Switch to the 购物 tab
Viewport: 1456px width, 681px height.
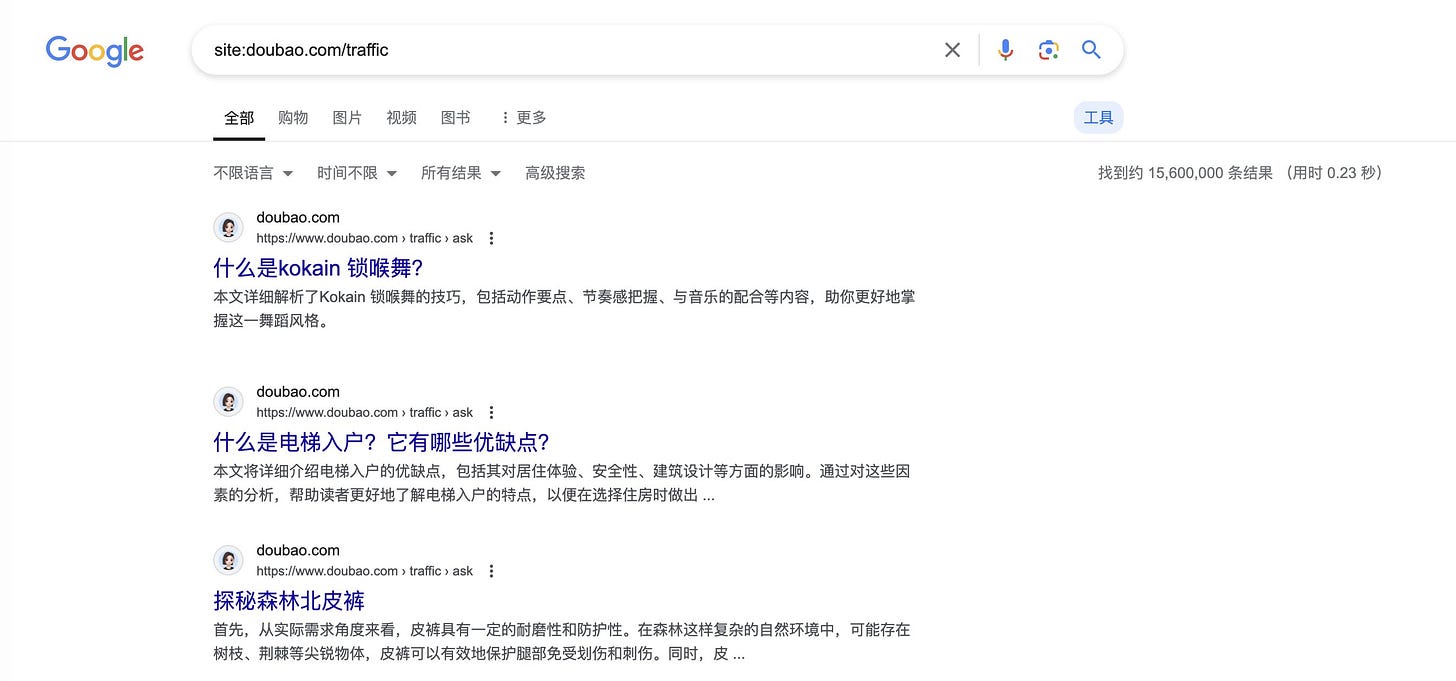293,118
